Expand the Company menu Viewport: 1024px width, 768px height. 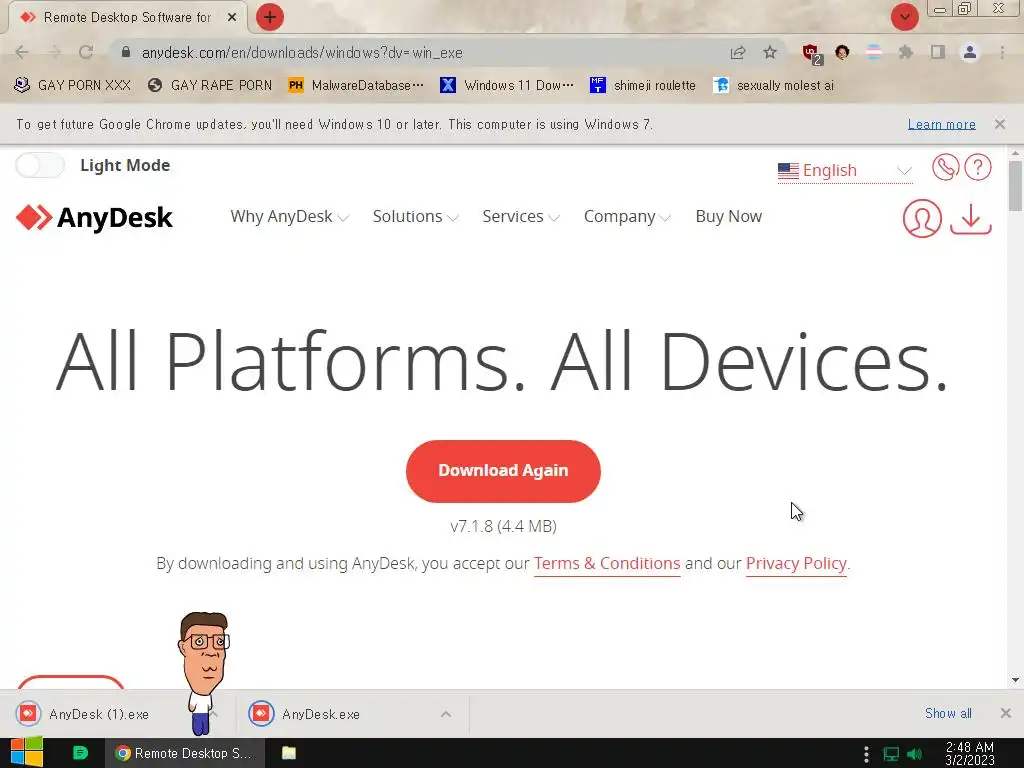point(627,217)
